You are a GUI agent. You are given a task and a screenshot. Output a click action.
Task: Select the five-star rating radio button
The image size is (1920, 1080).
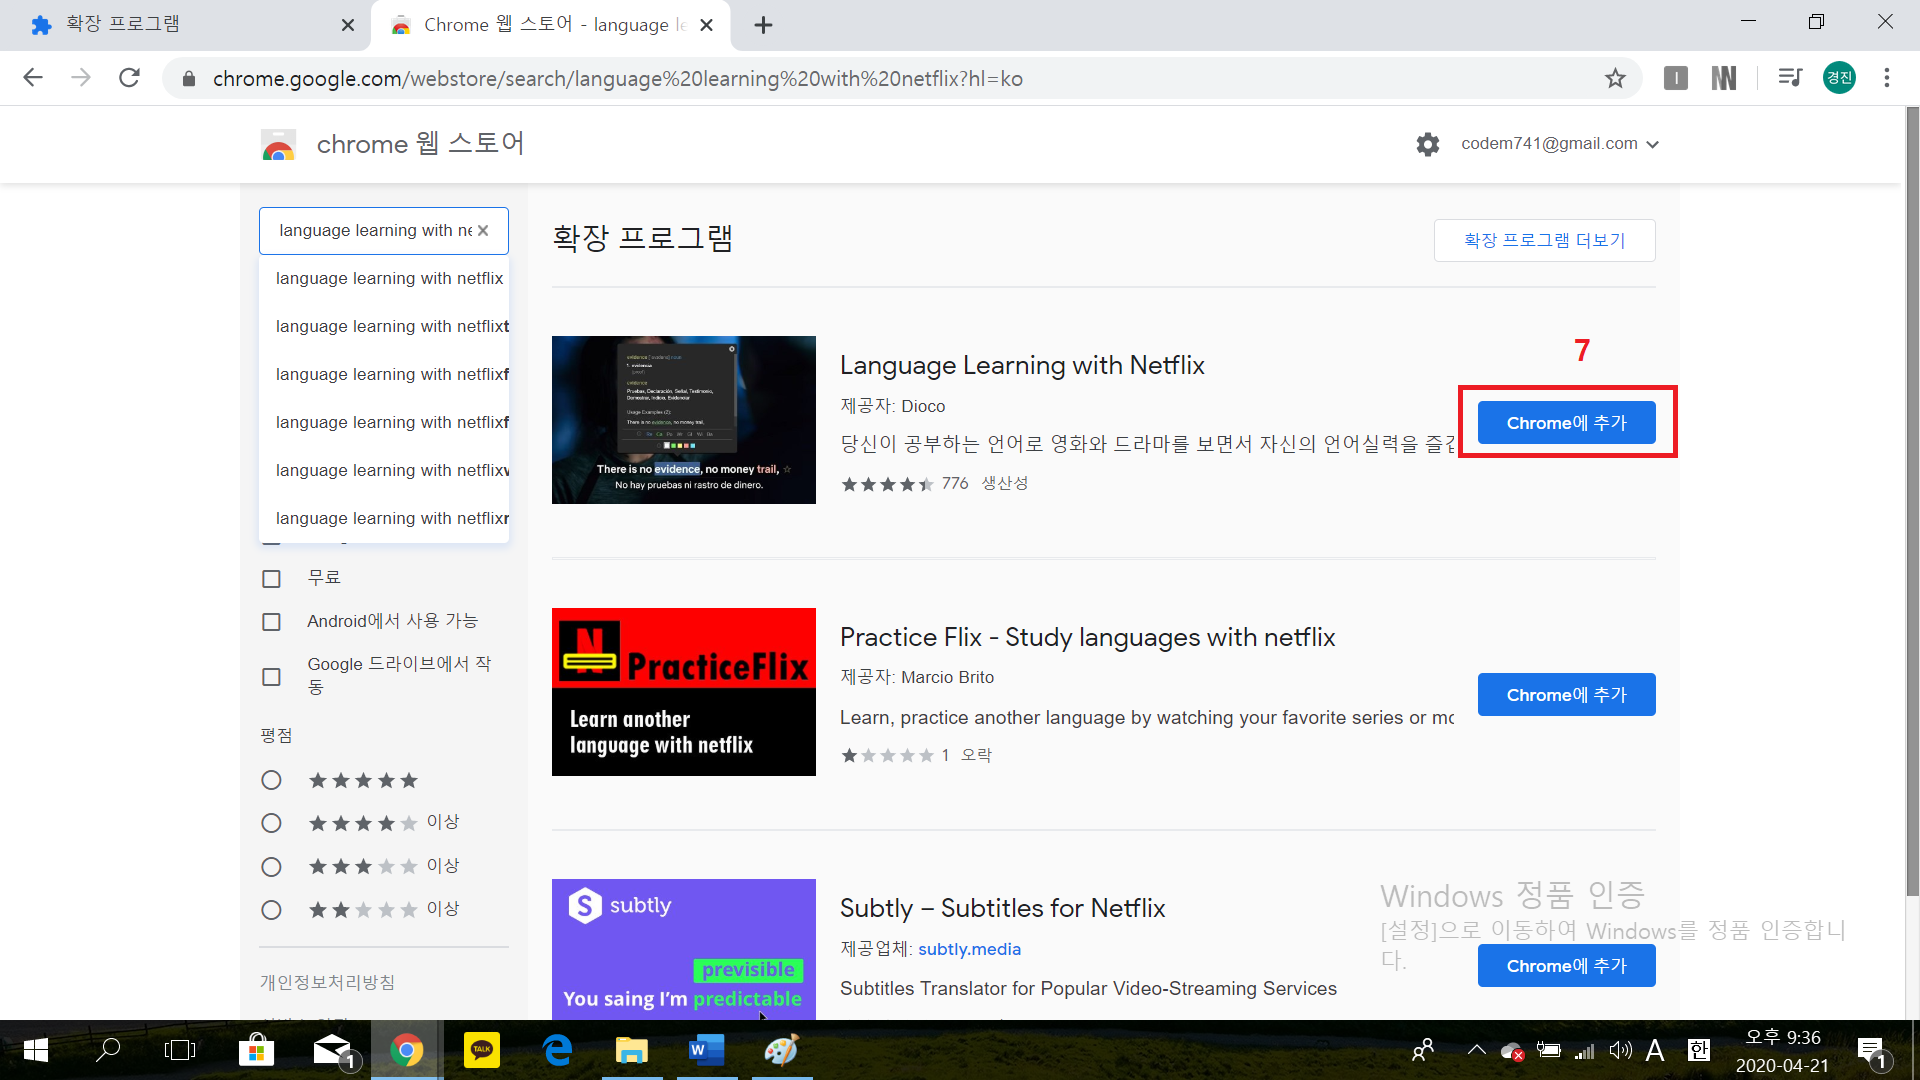coord(271,780)
